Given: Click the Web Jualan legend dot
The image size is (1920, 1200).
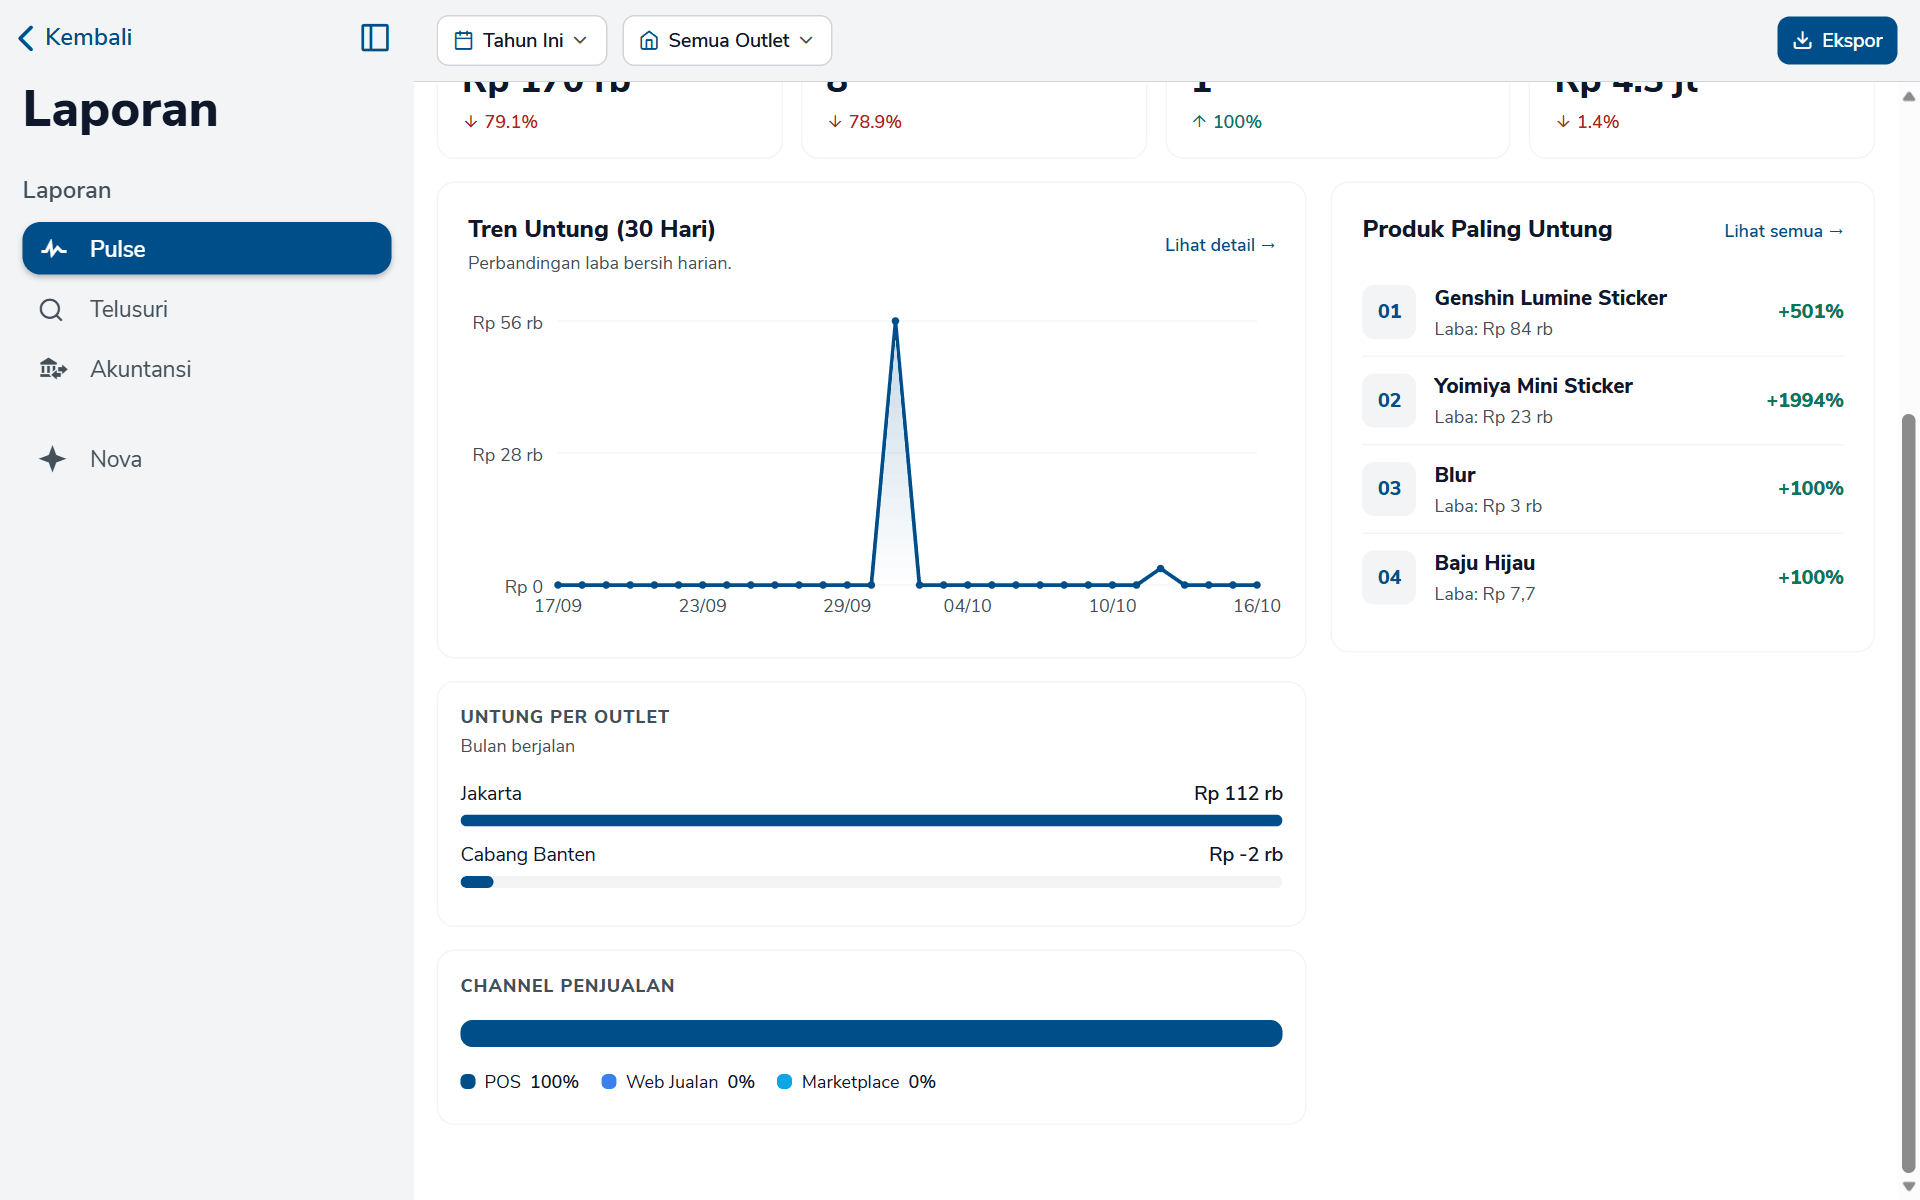Looking at the screenshot, I should 609,1082.
